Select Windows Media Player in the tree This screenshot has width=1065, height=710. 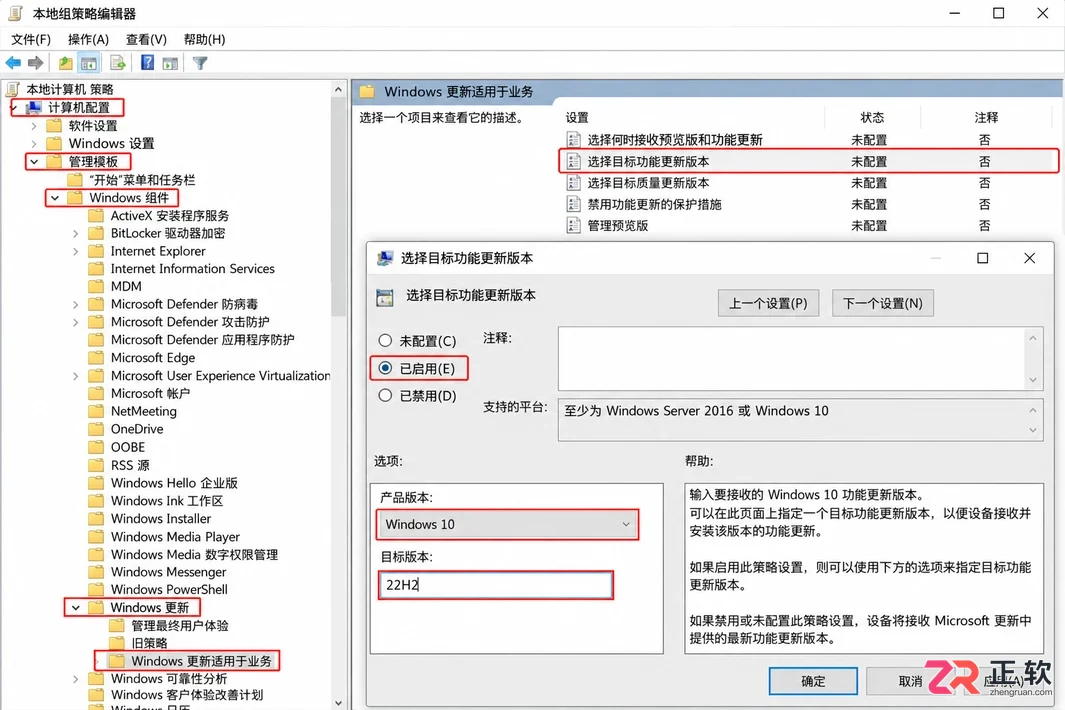pos(175,537)
